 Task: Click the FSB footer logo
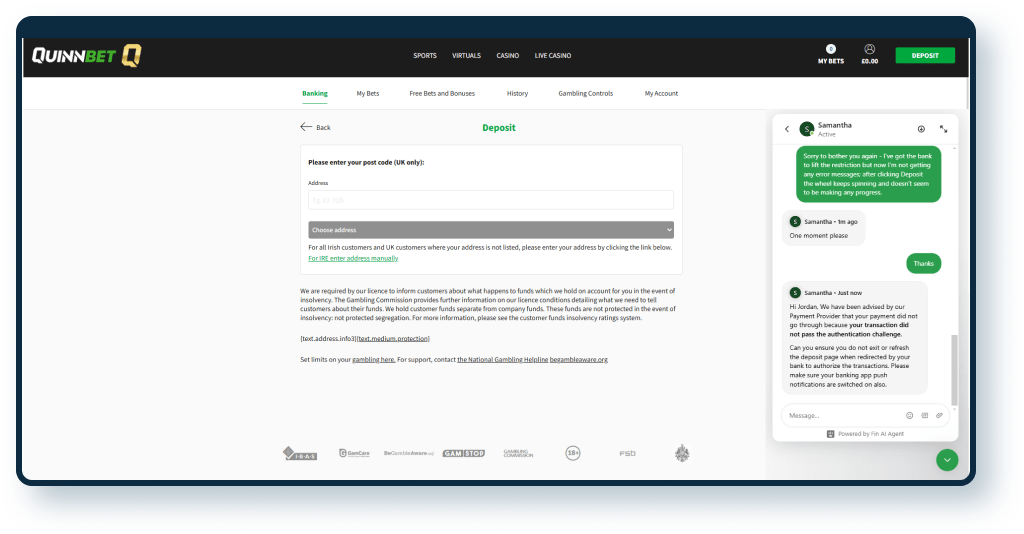coord(627,453)
